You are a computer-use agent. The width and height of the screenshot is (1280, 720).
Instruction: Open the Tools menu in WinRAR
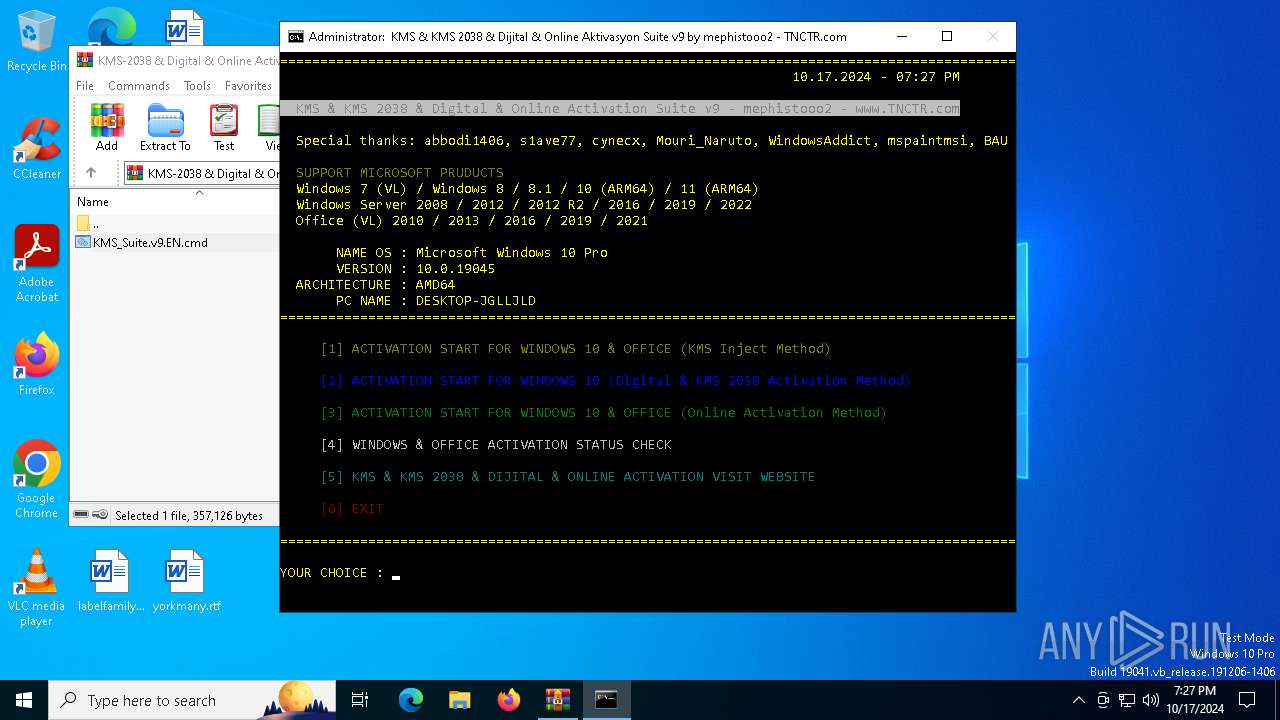click(197, 86)
